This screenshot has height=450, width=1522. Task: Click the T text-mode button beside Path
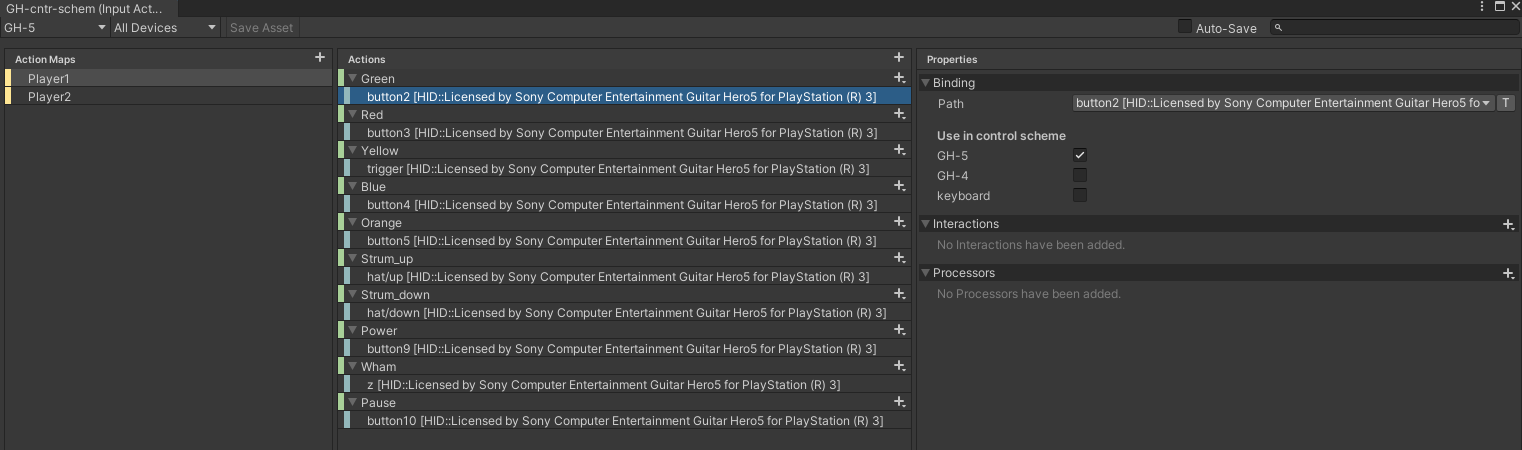[x=1506, y=103]
